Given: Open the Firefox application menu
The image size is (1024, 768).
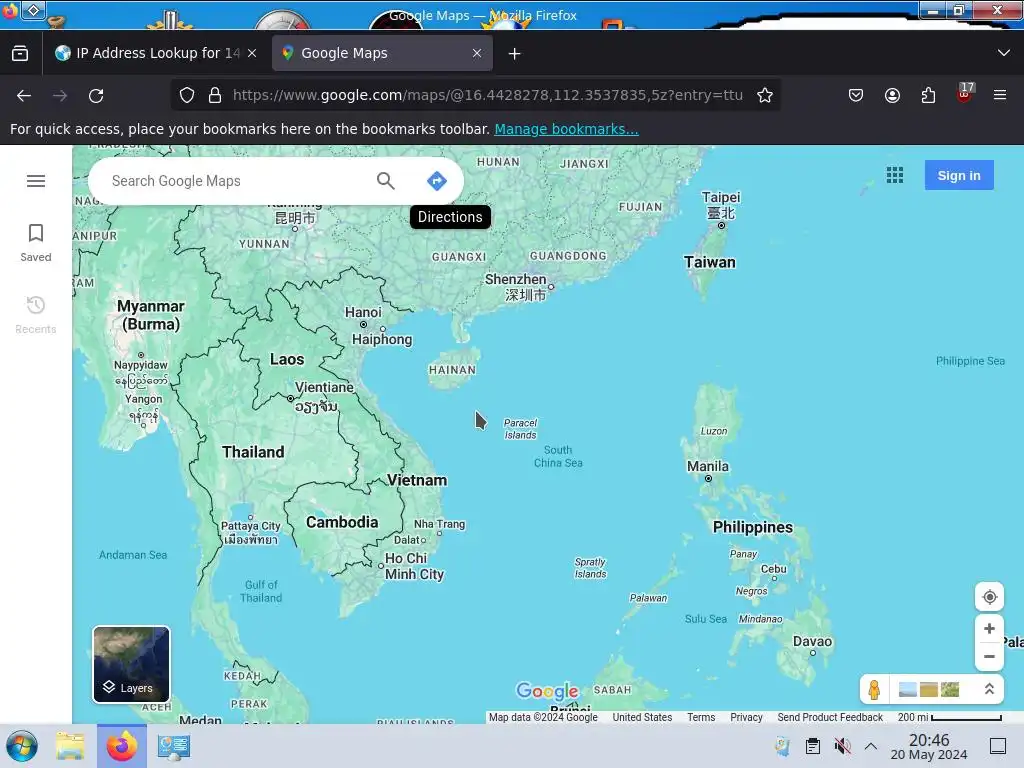Looking at the screenshot, I should coord(1000,95).
